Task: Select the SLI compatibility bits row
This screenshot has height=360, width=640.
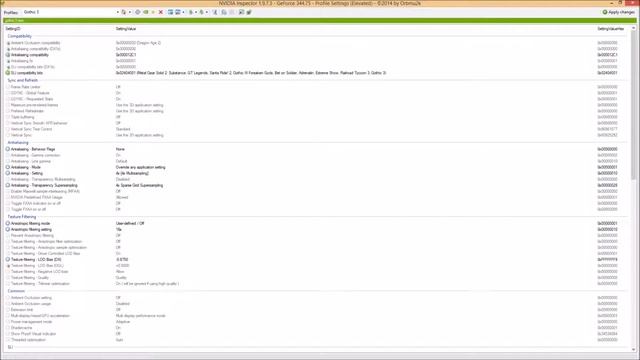Action: coord(316,73)
